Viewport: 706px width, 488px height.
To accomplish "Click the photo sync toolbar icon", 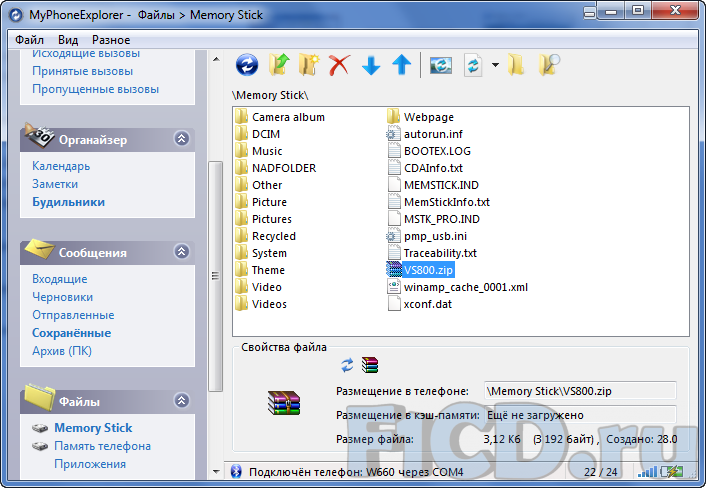I will coord(441,66).
